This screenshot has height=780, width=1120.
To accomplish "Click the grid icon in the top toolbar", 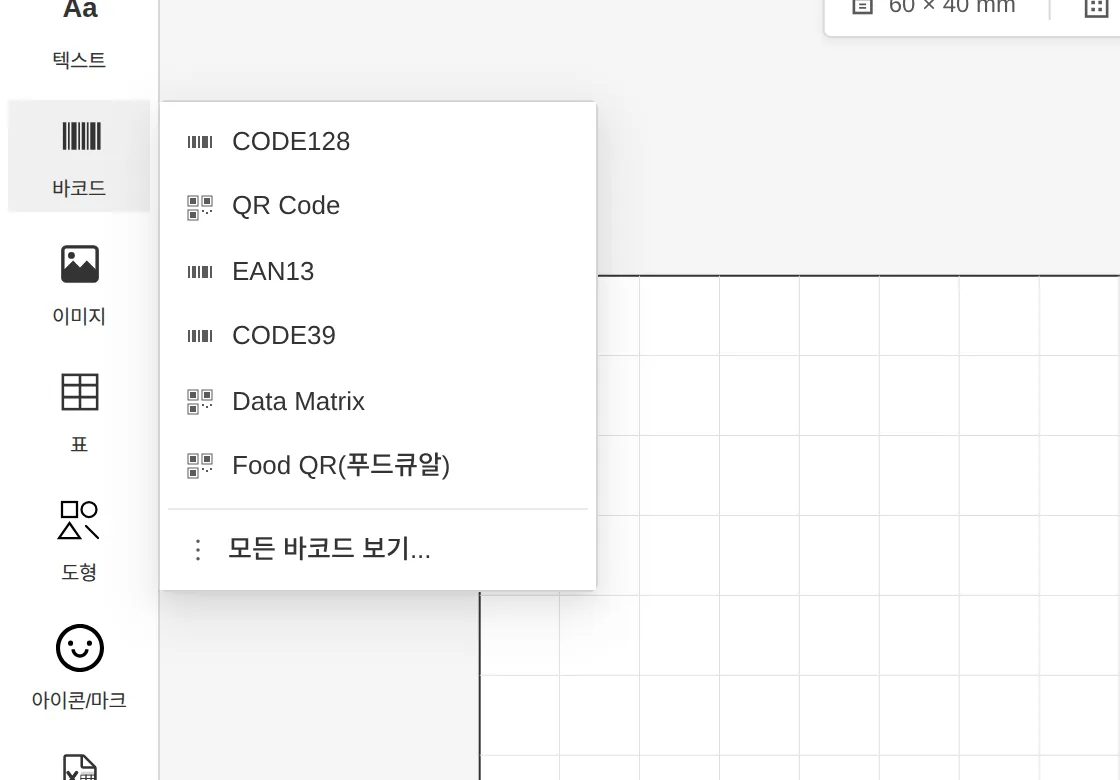I will click(x=1096, y=7).
